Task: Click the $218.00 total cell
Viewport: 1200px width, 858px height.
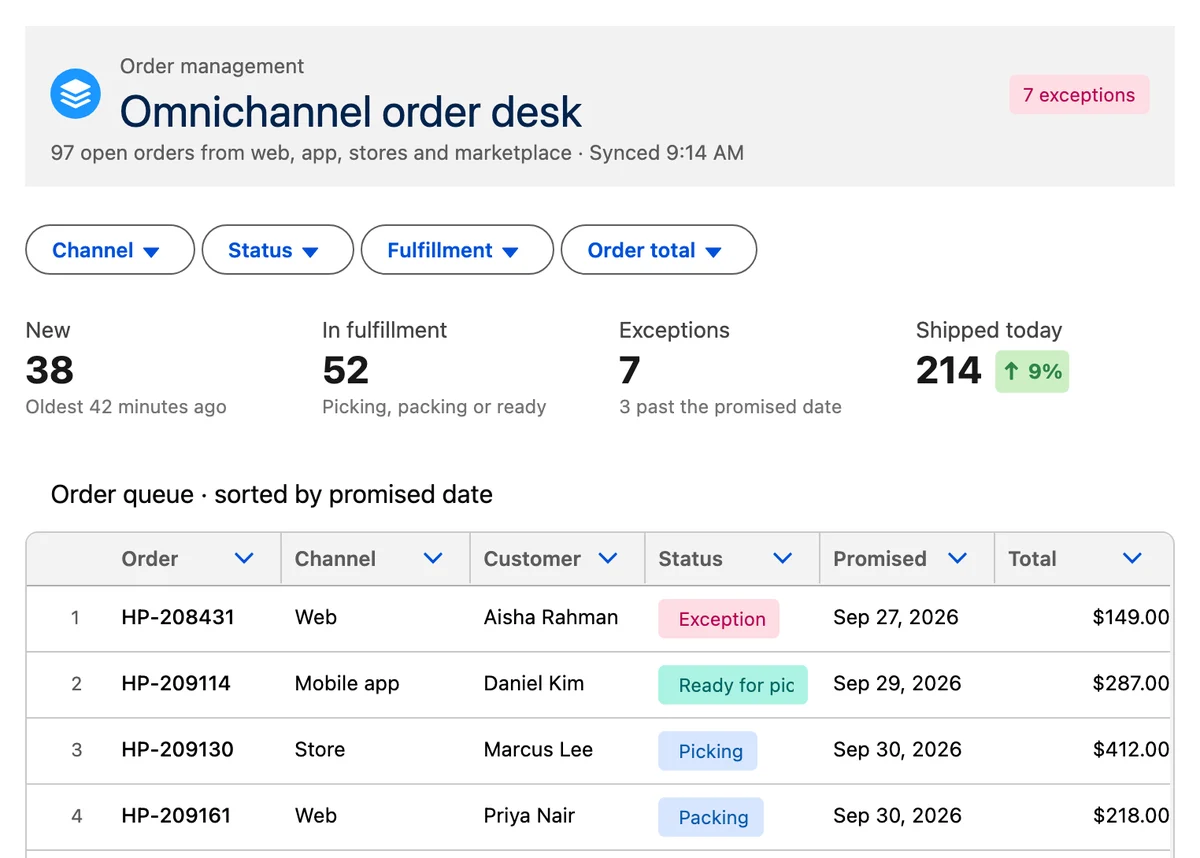Action: (x=1131, y=815)
